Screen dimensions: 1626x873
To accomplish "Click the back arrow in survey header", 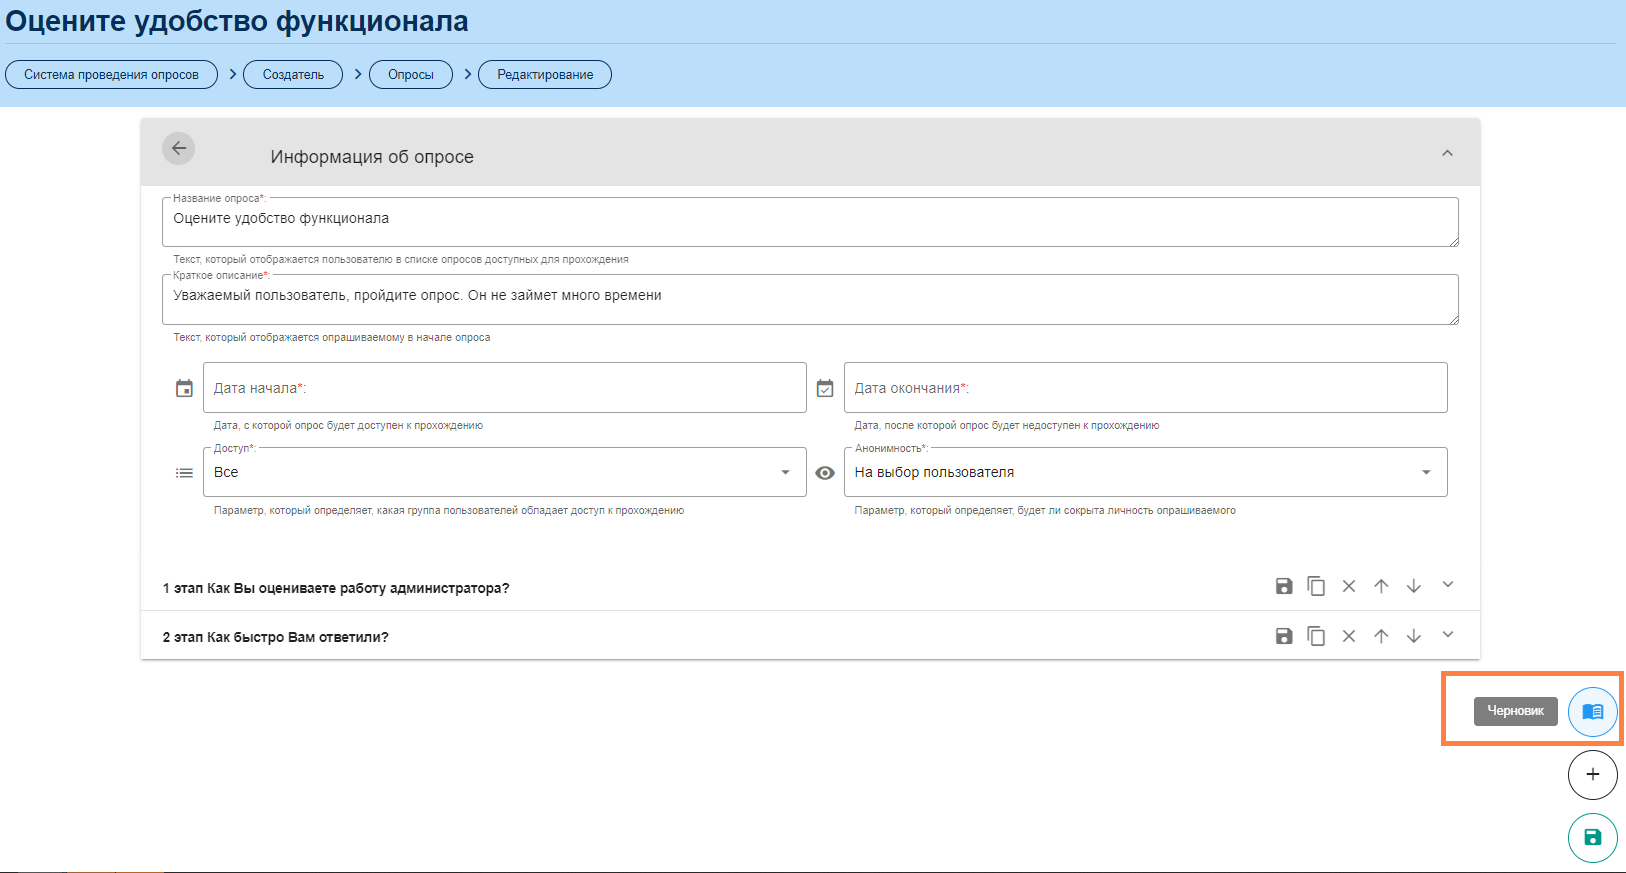I will click(178, 149).
